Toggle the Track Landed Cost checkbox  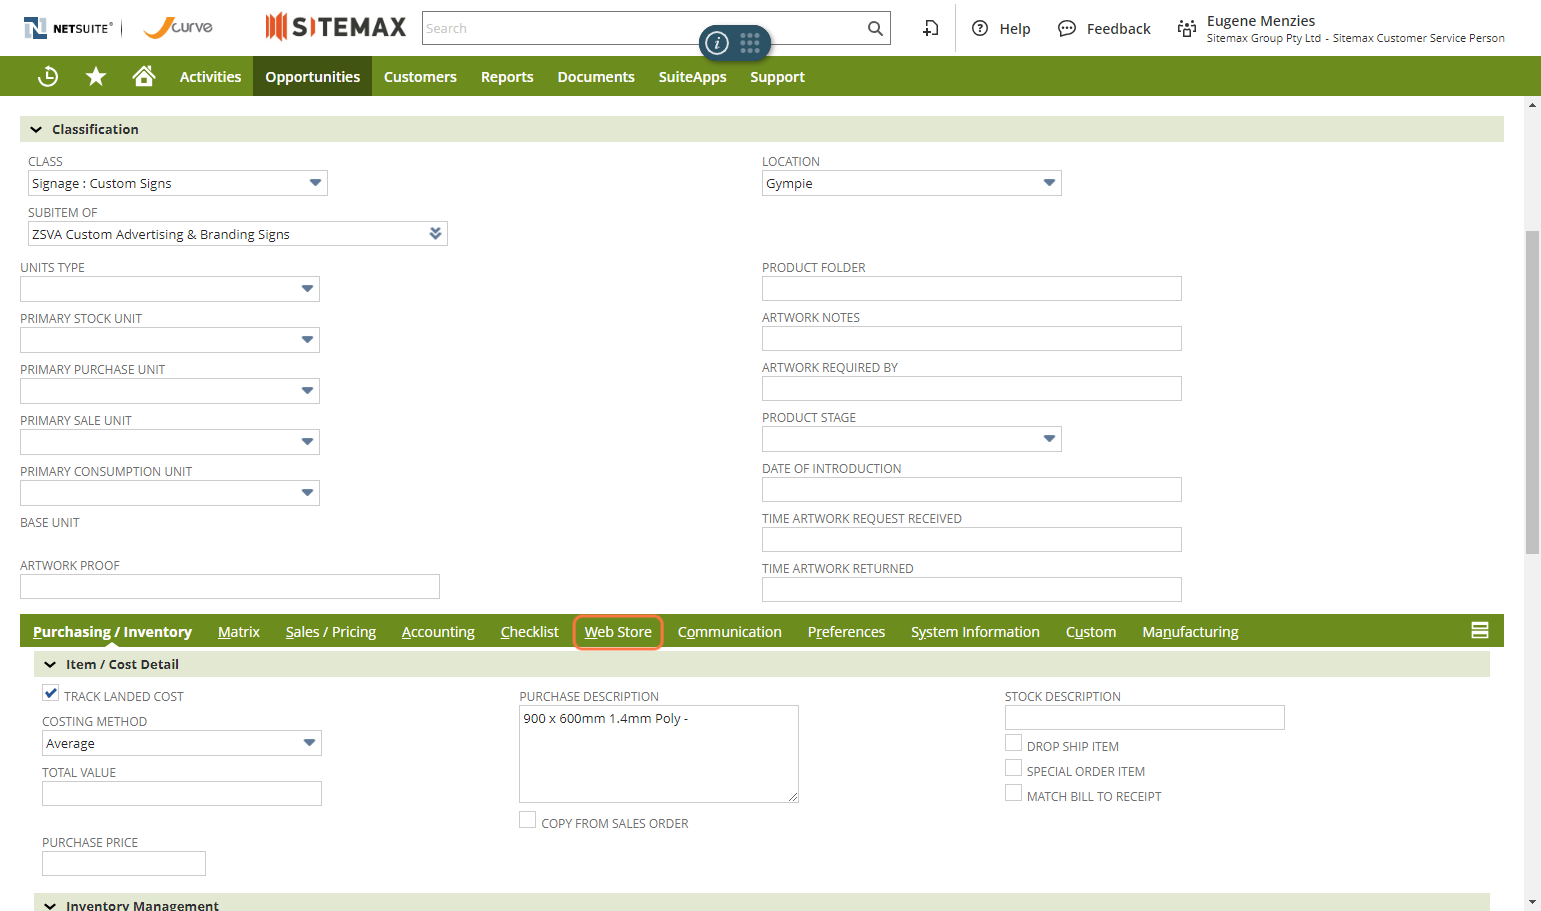pos(51,693)
